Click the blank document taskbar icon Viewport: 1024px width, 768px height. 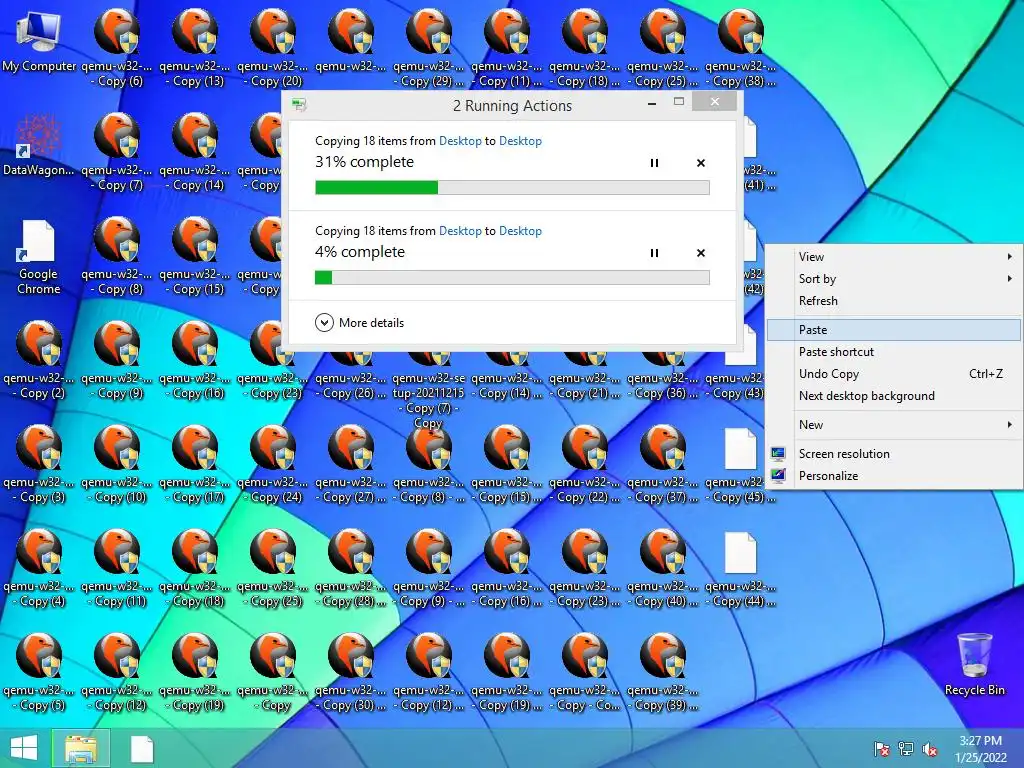pyautogui.click(x=142, y=749)
